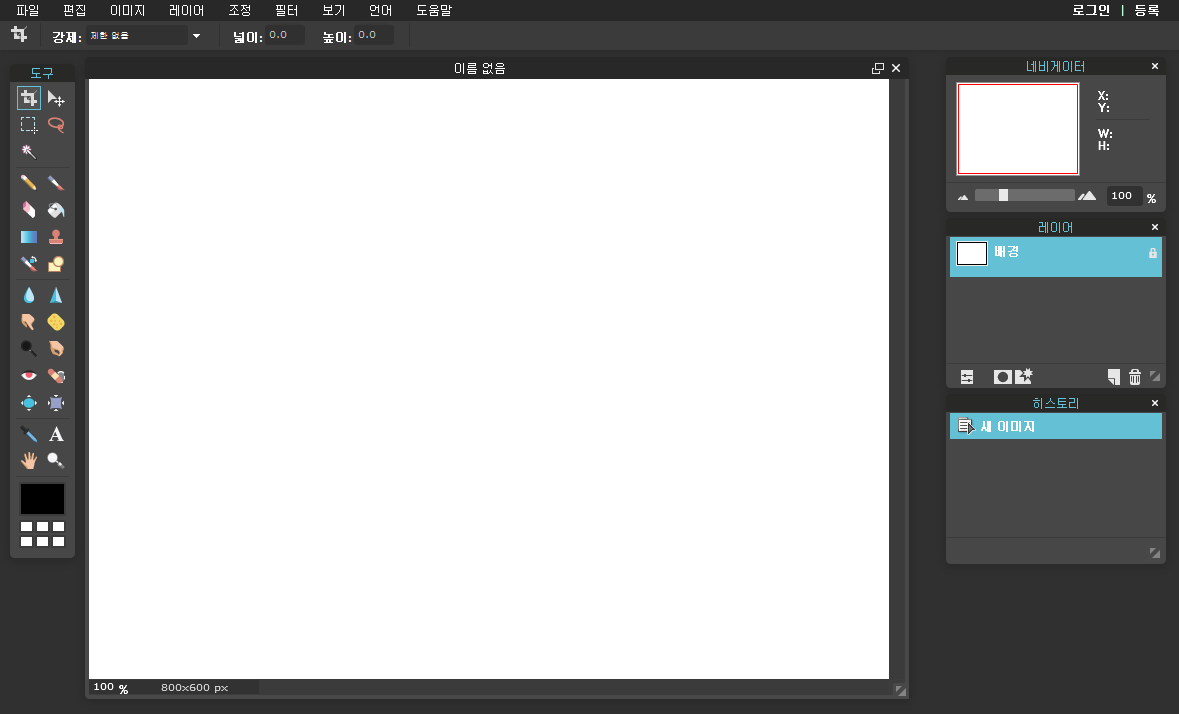
Task: Open the 레이어 menu
Action: 186,11
